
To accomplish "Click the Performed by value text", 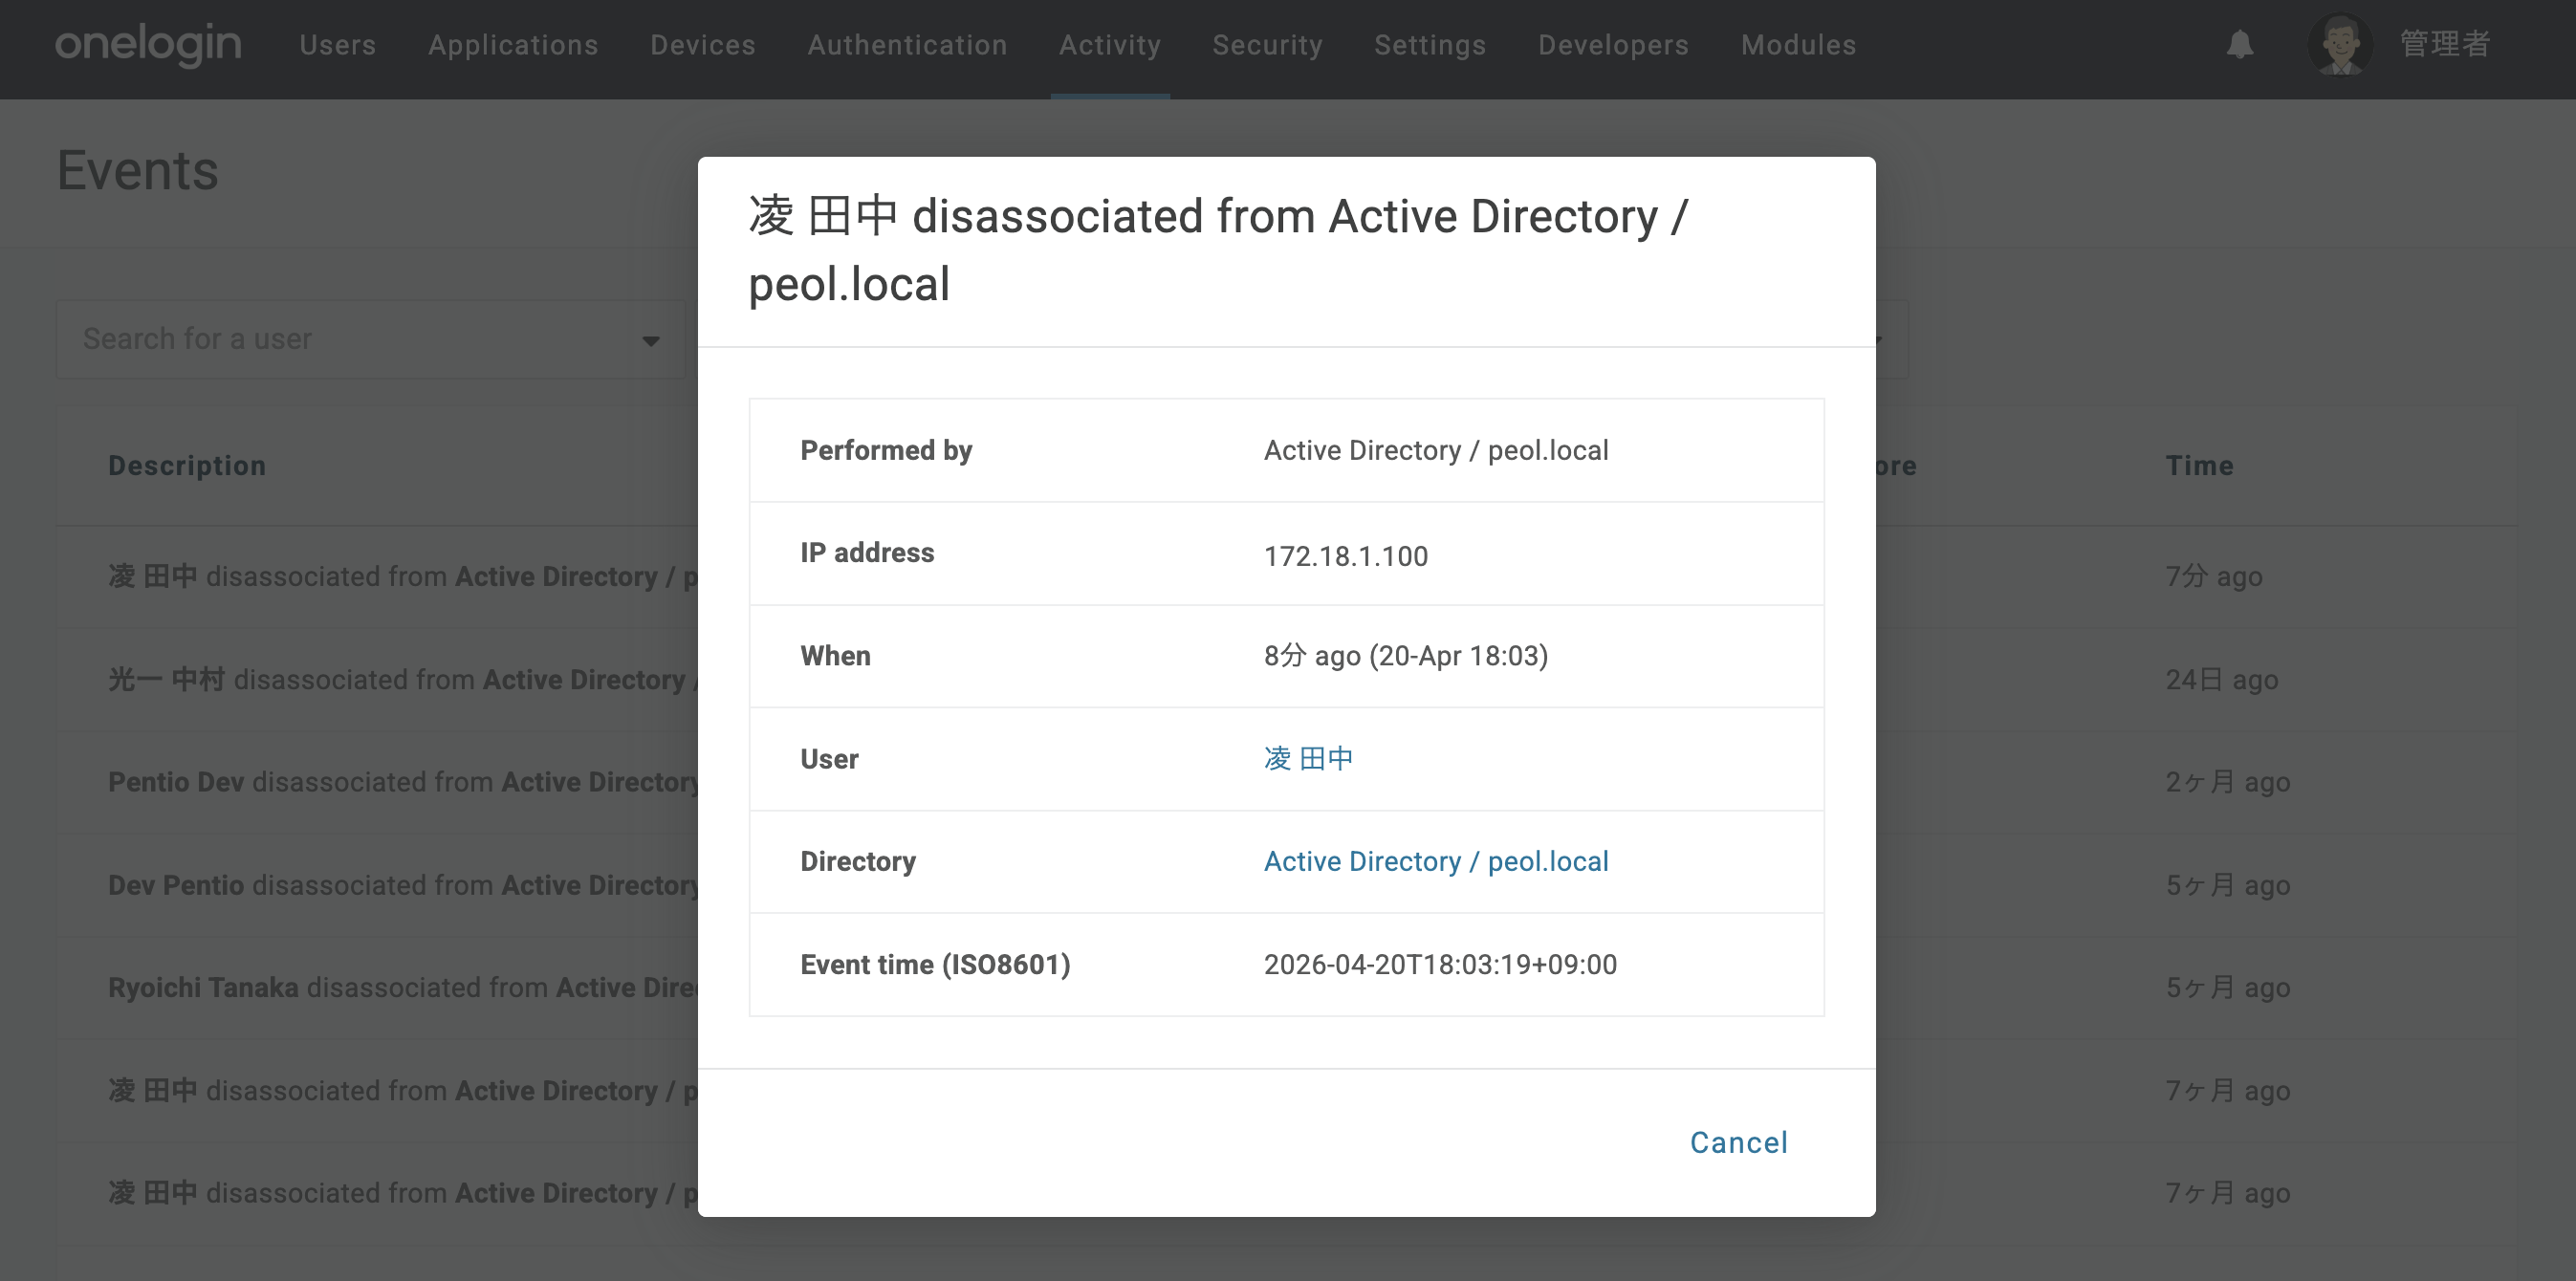I will pyautogui.click(x=1436, y=450).
